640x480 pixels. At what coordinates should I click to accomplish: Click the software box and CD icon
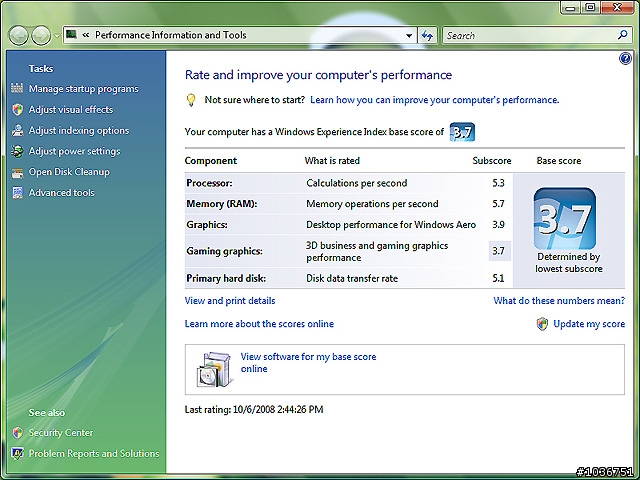coord(214,369)
